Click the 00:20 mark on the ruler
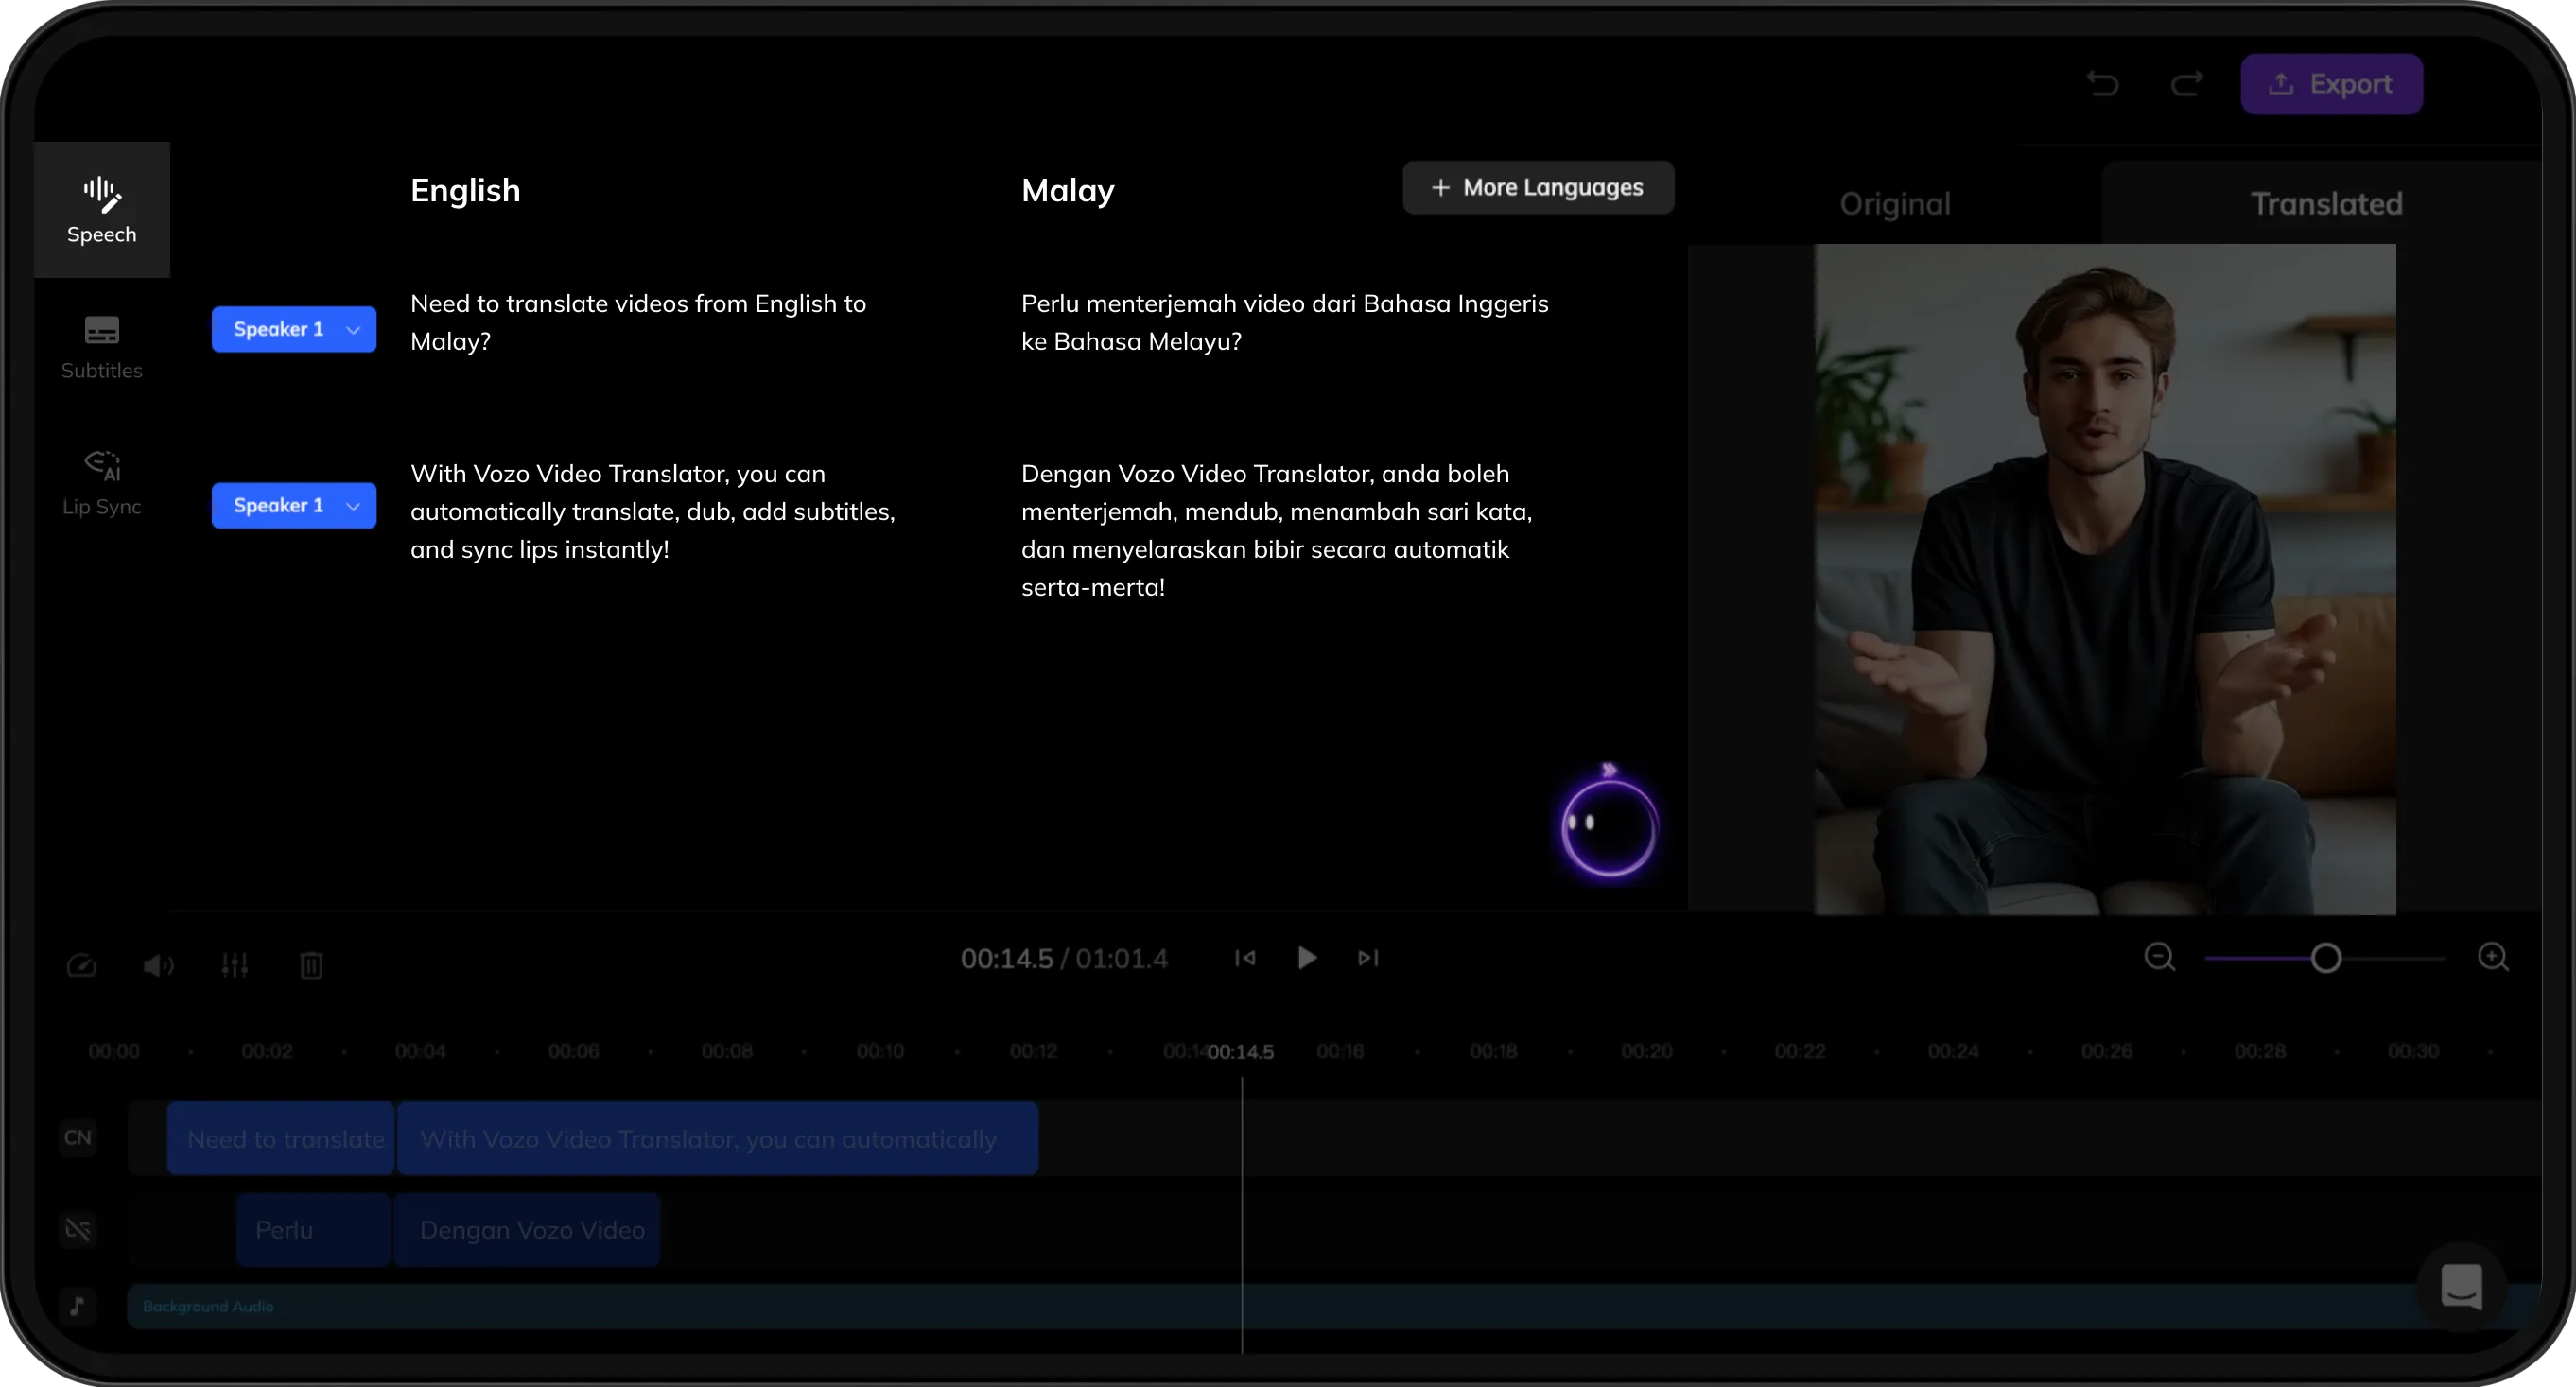 click(x=1646, y=1051)
